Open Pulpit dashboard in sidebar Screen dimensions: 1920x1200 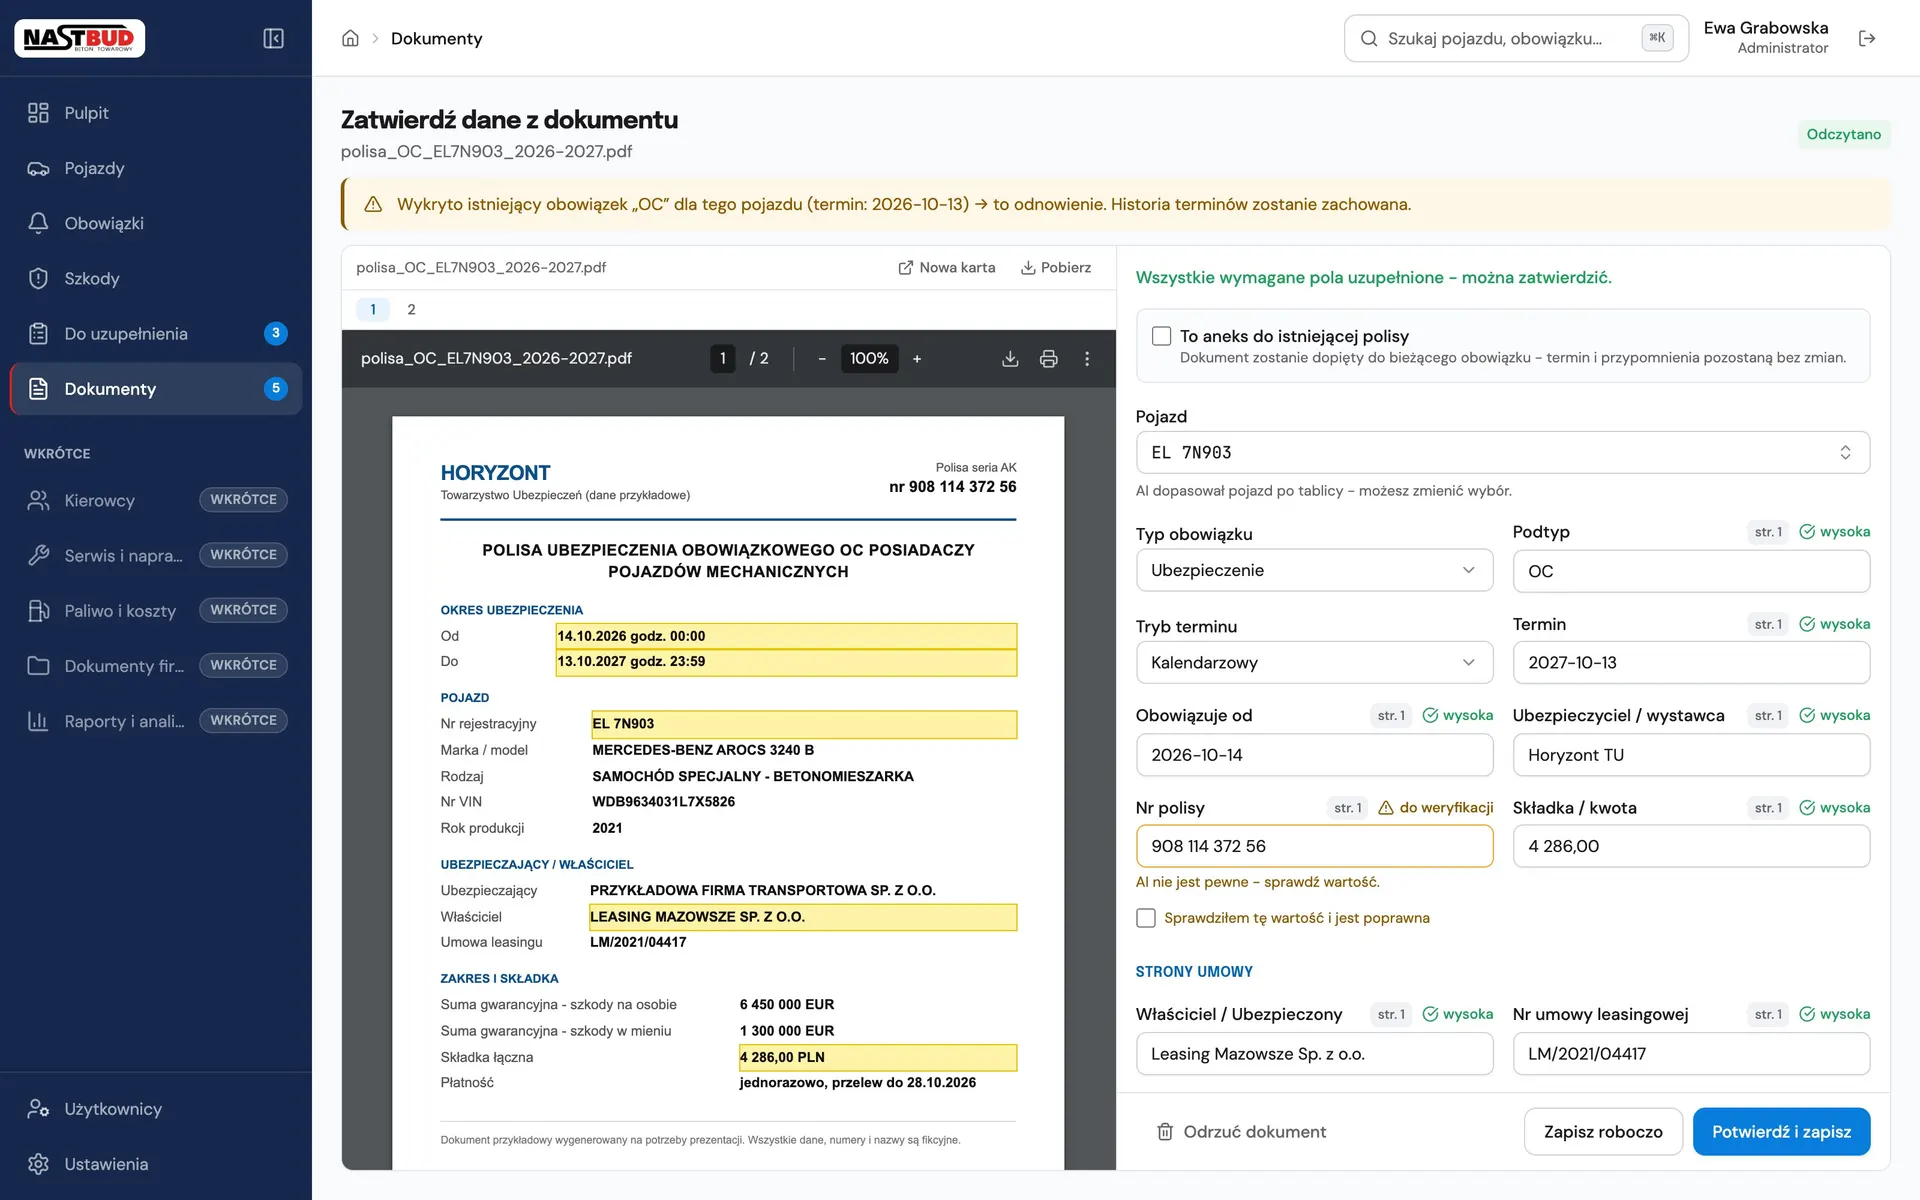[156, 113]
